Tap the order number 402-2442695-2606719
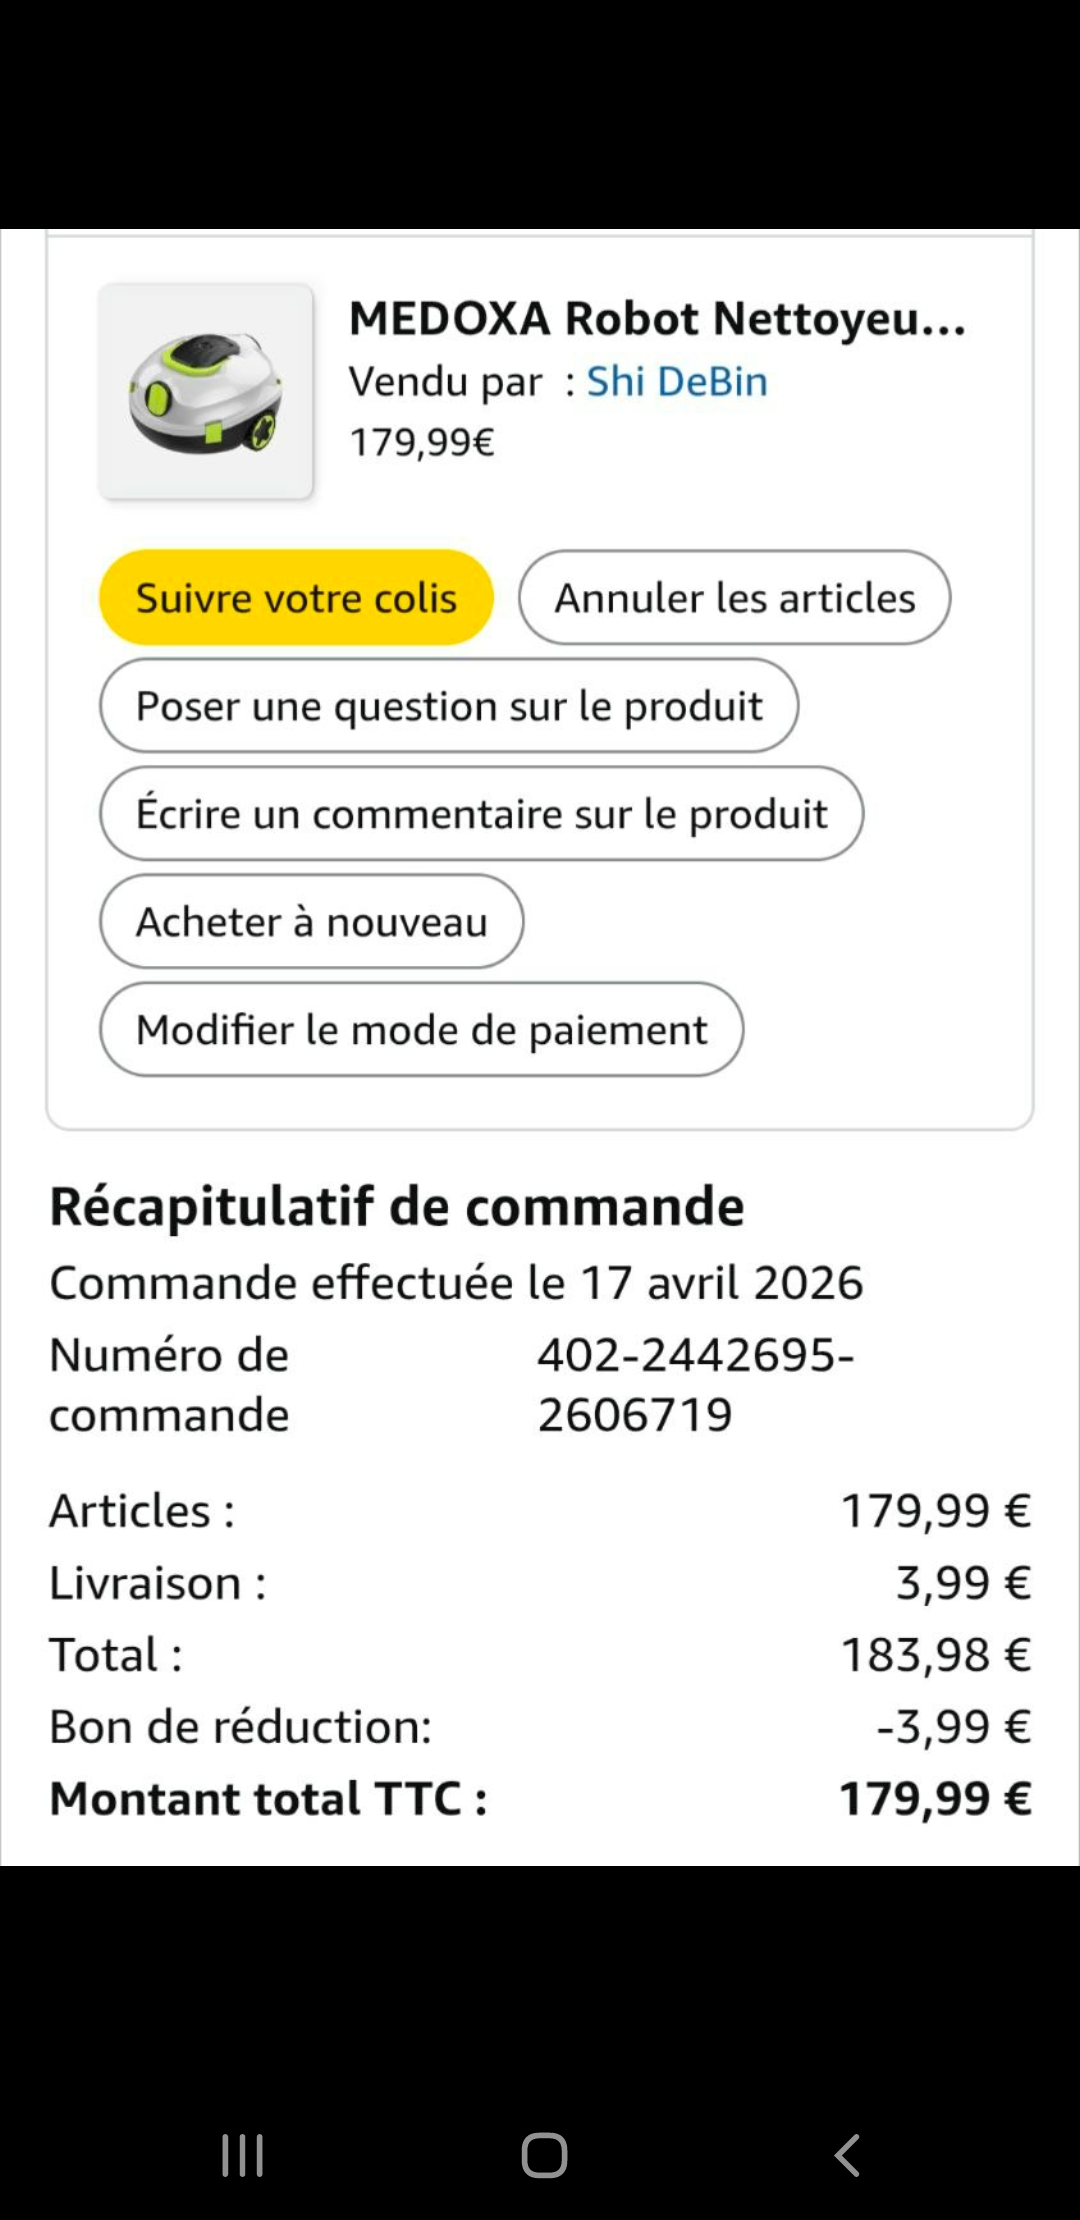The image size is (1080, 2220). pos(695,1385)
